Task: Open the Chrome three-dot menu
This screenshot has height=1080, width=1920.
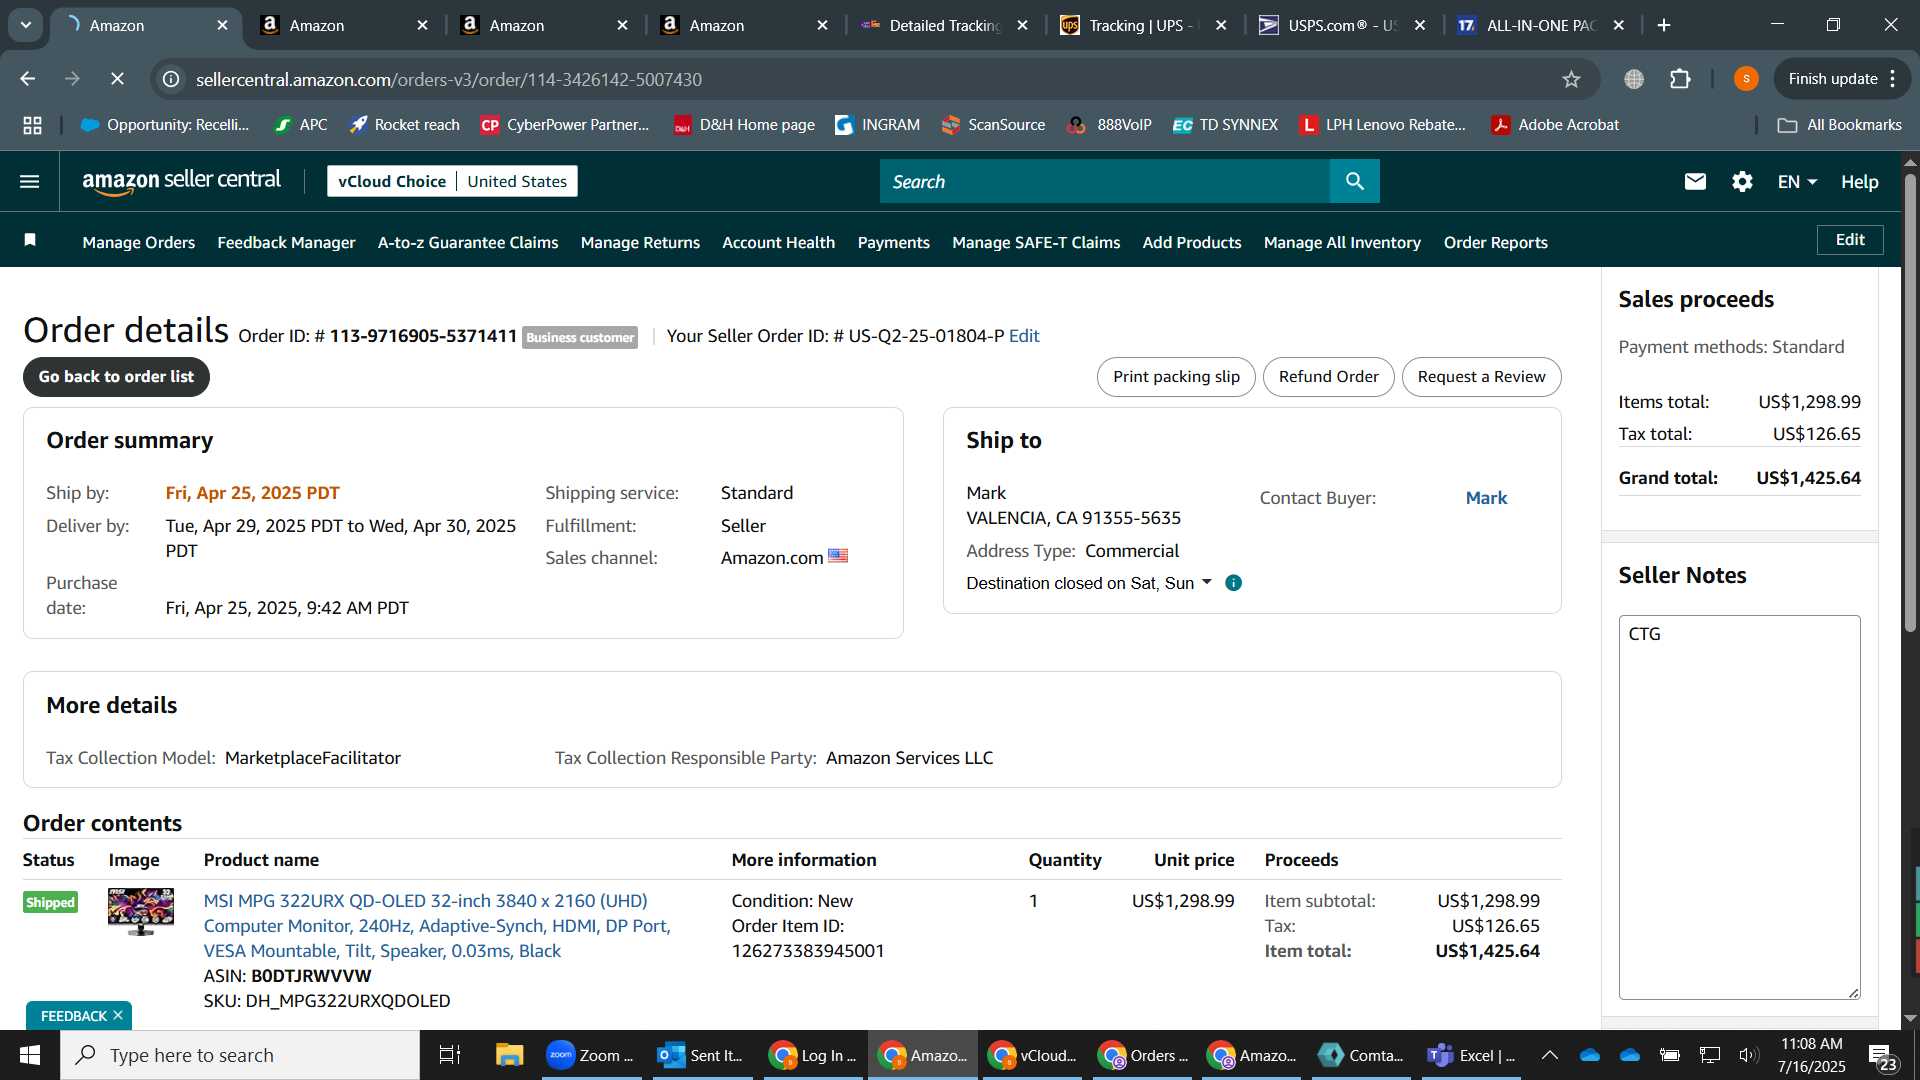Action: (x=1893, y=79)
